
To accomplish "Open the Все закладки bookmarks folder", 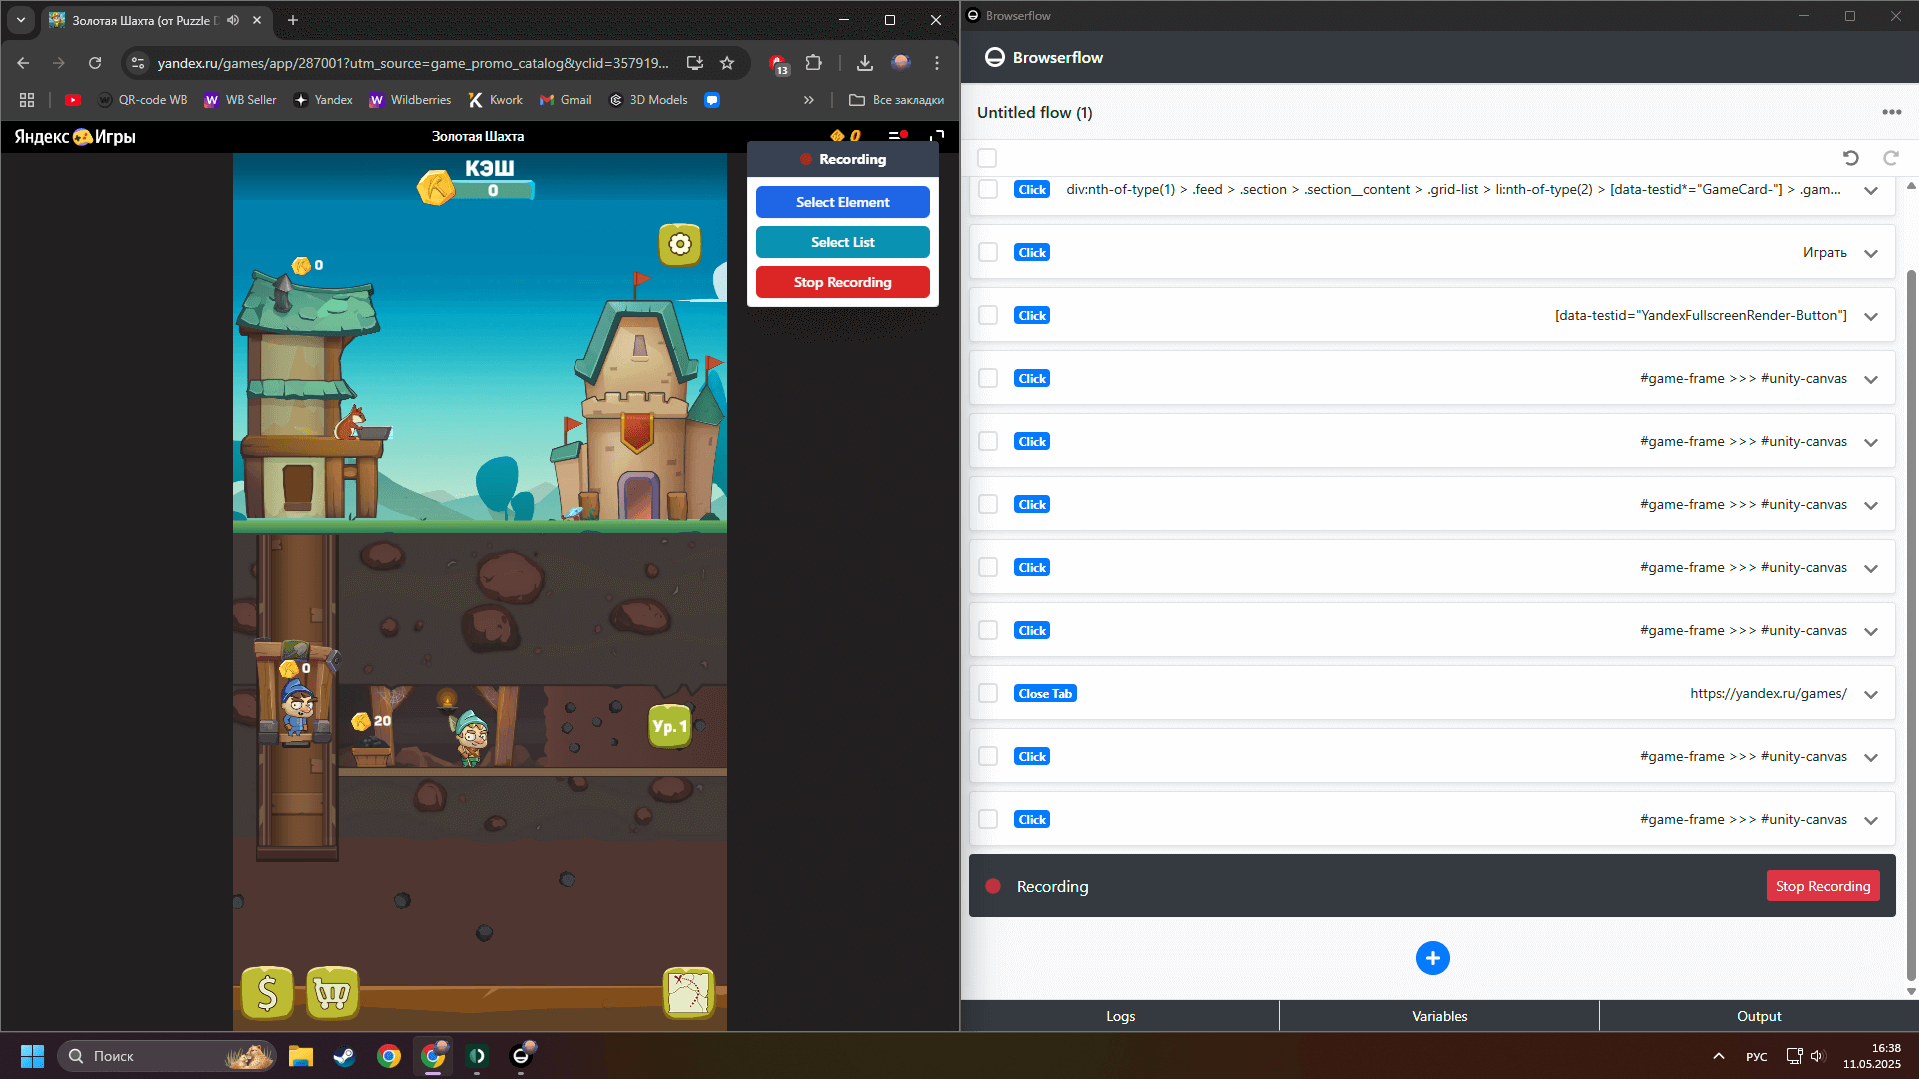I will (896, 100).
